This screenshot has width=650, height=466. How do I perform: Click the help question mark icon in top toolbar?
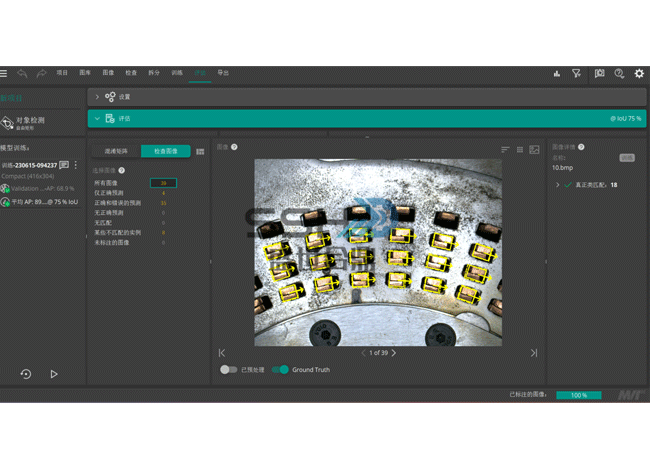619,73
